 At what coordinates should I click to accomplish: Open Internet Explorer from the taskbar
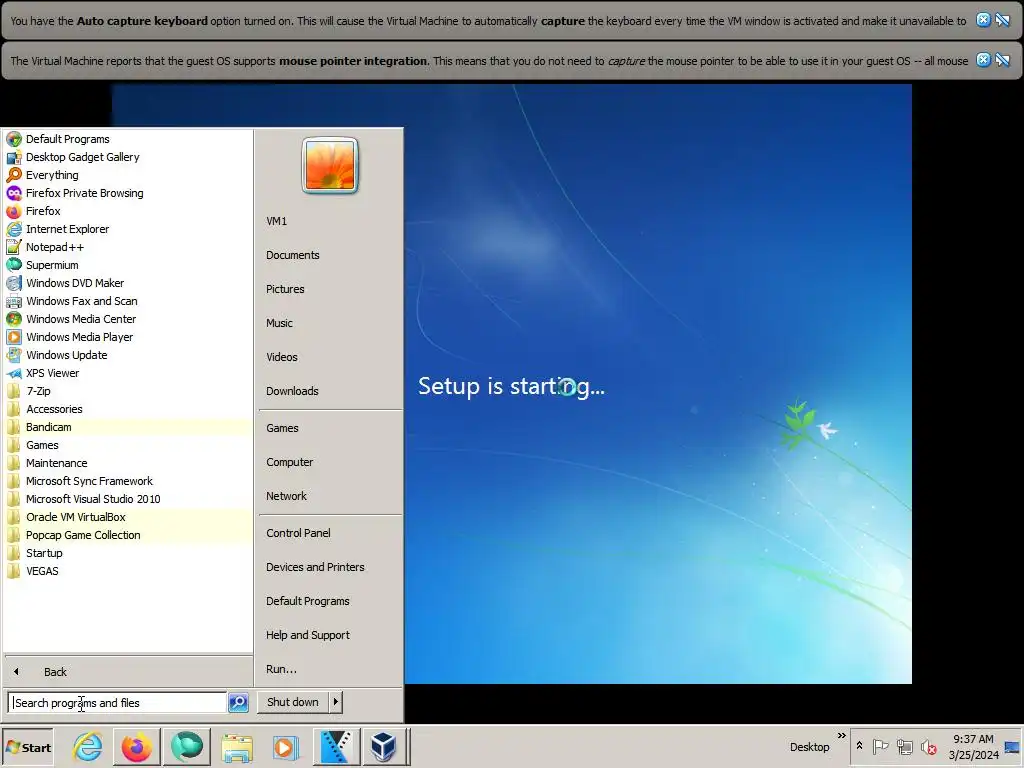88,746
